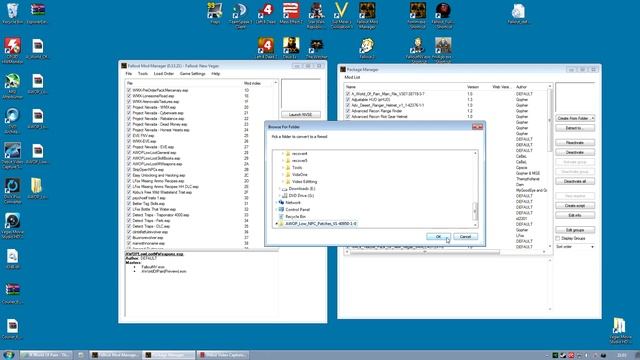The height and width of the screenshot is (360, 640).
Task: Select the Adv_Desert_Ranger_Helmet package row
Action: pyautogui.click(x=447, y=105)
